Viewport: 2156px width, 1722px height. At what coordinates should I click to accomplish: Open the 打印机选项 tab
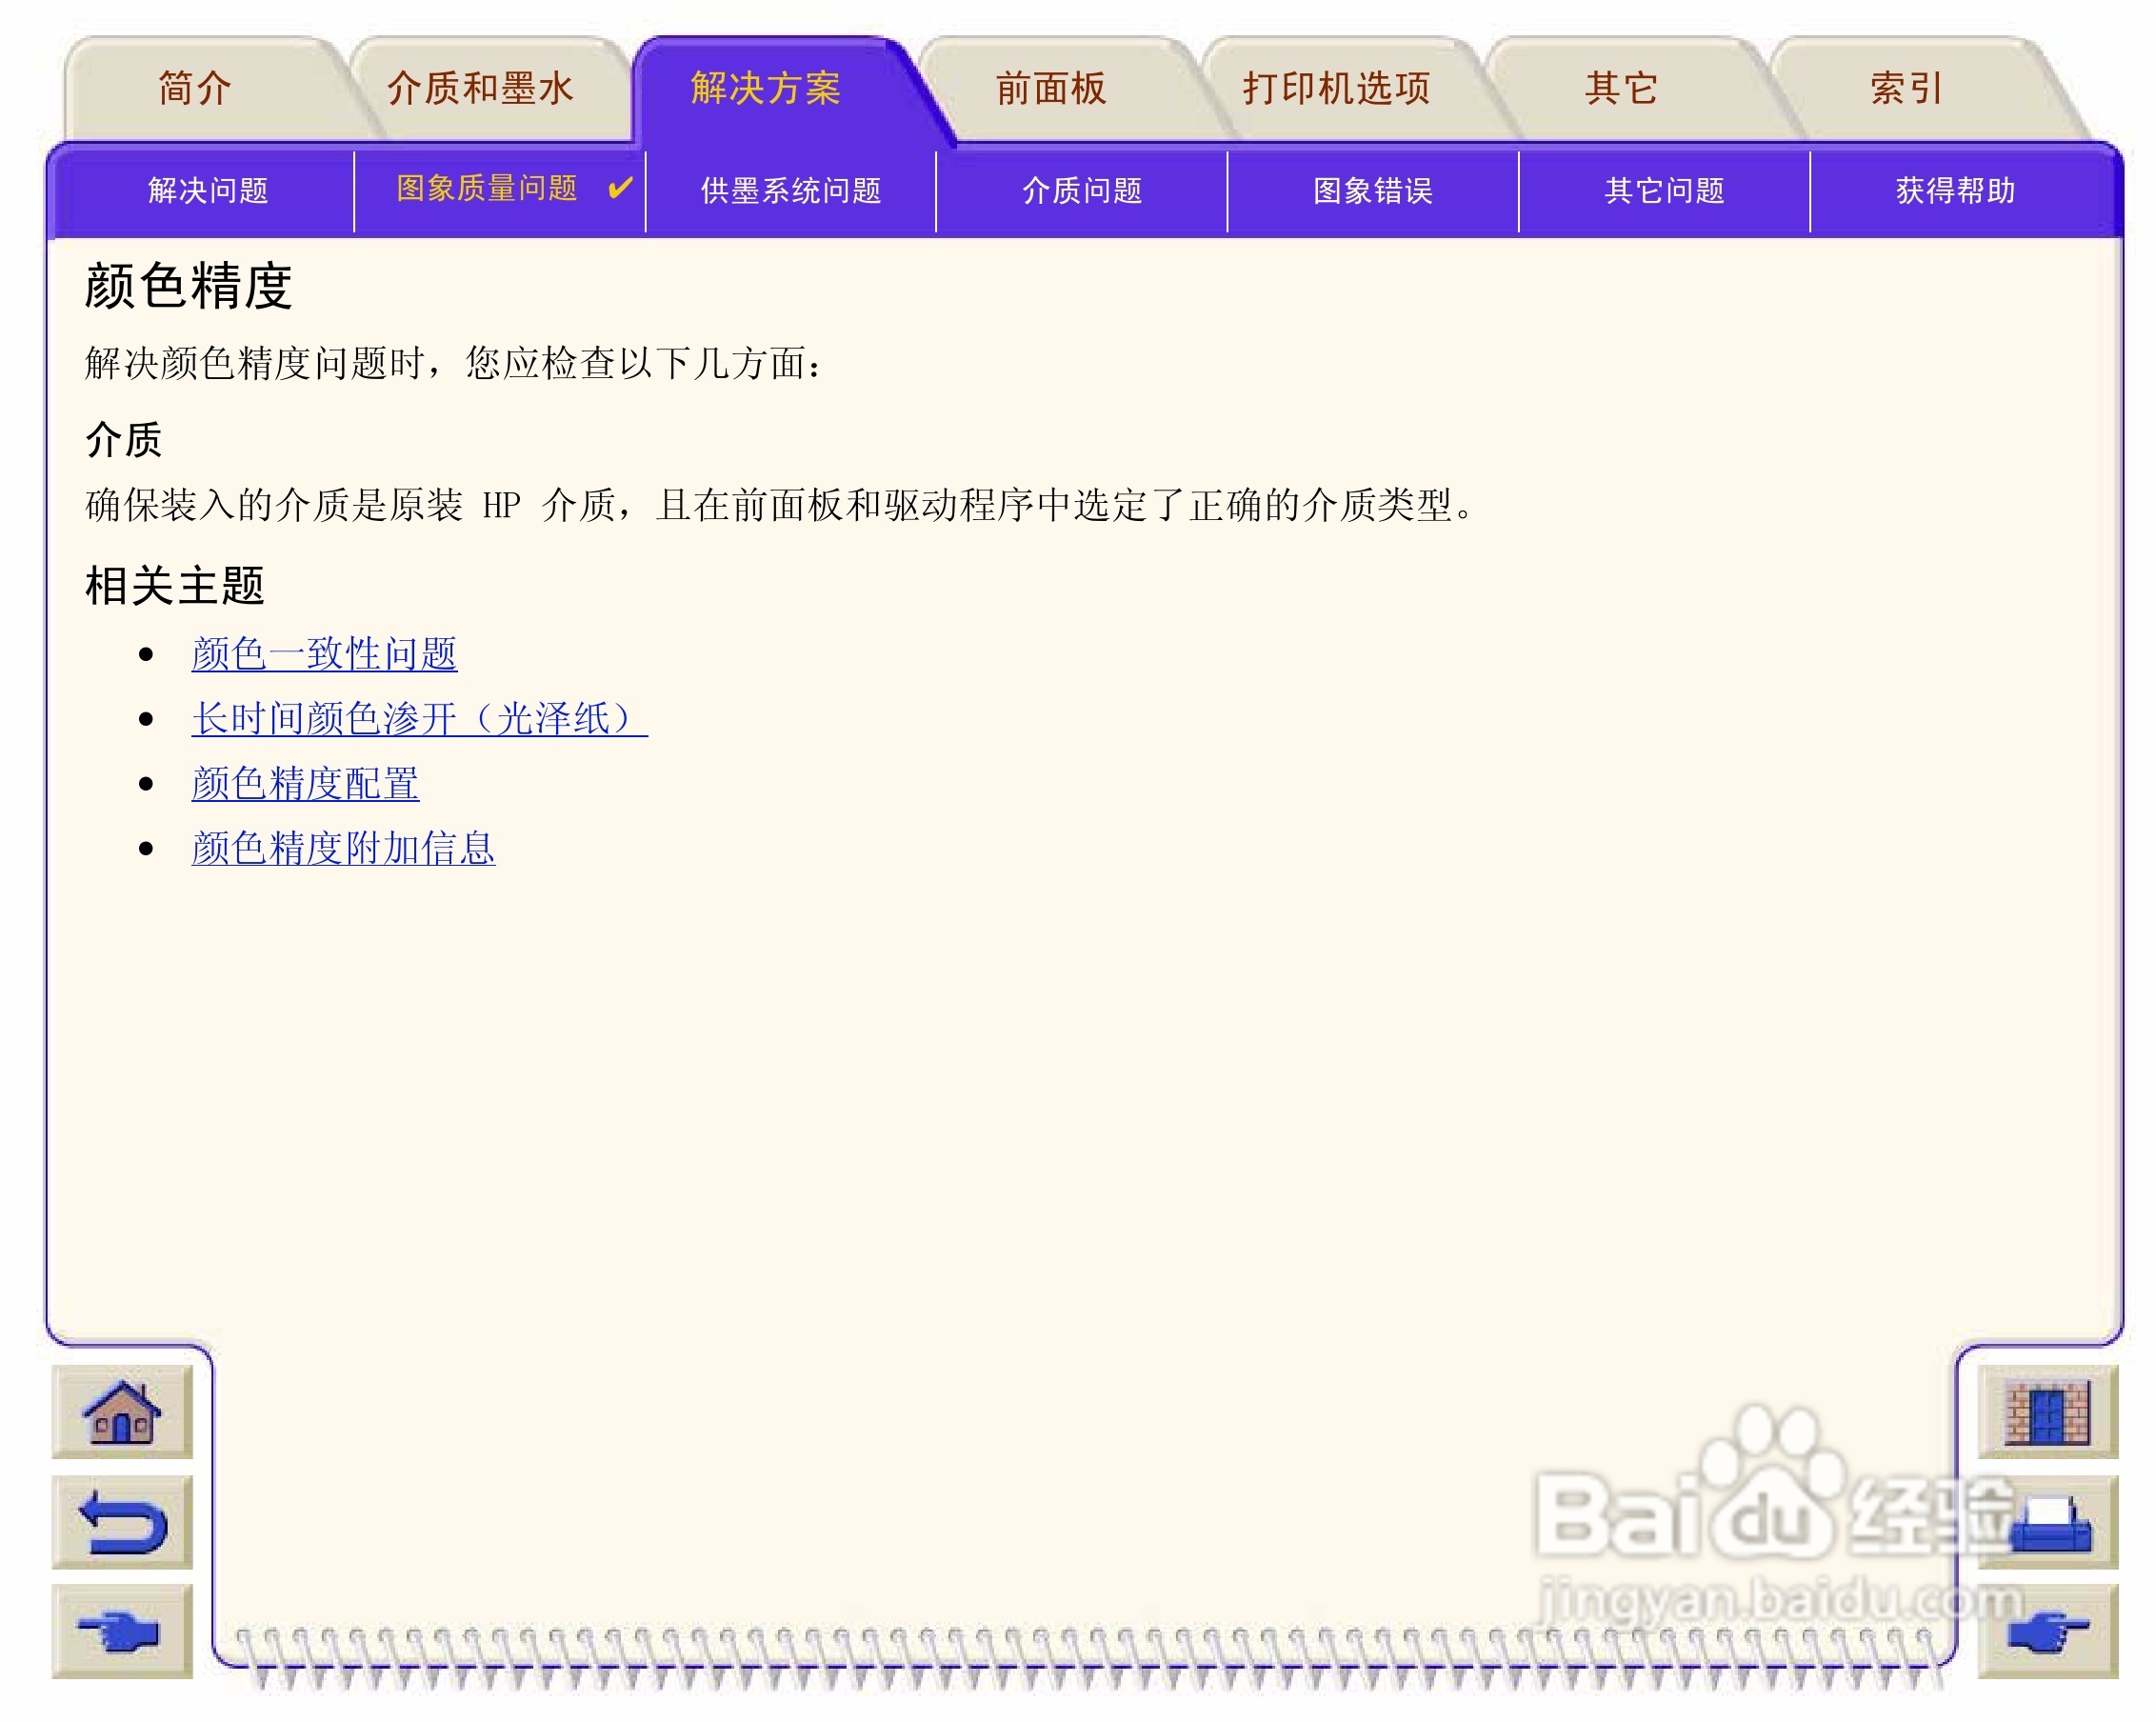[x=1336, y=88]
